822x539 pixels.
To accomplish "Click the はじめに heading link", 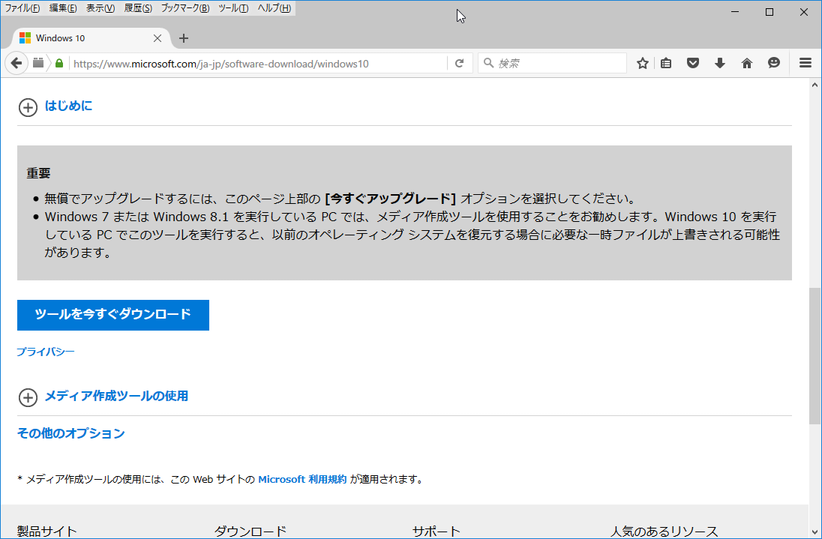I will coord(69,106).
